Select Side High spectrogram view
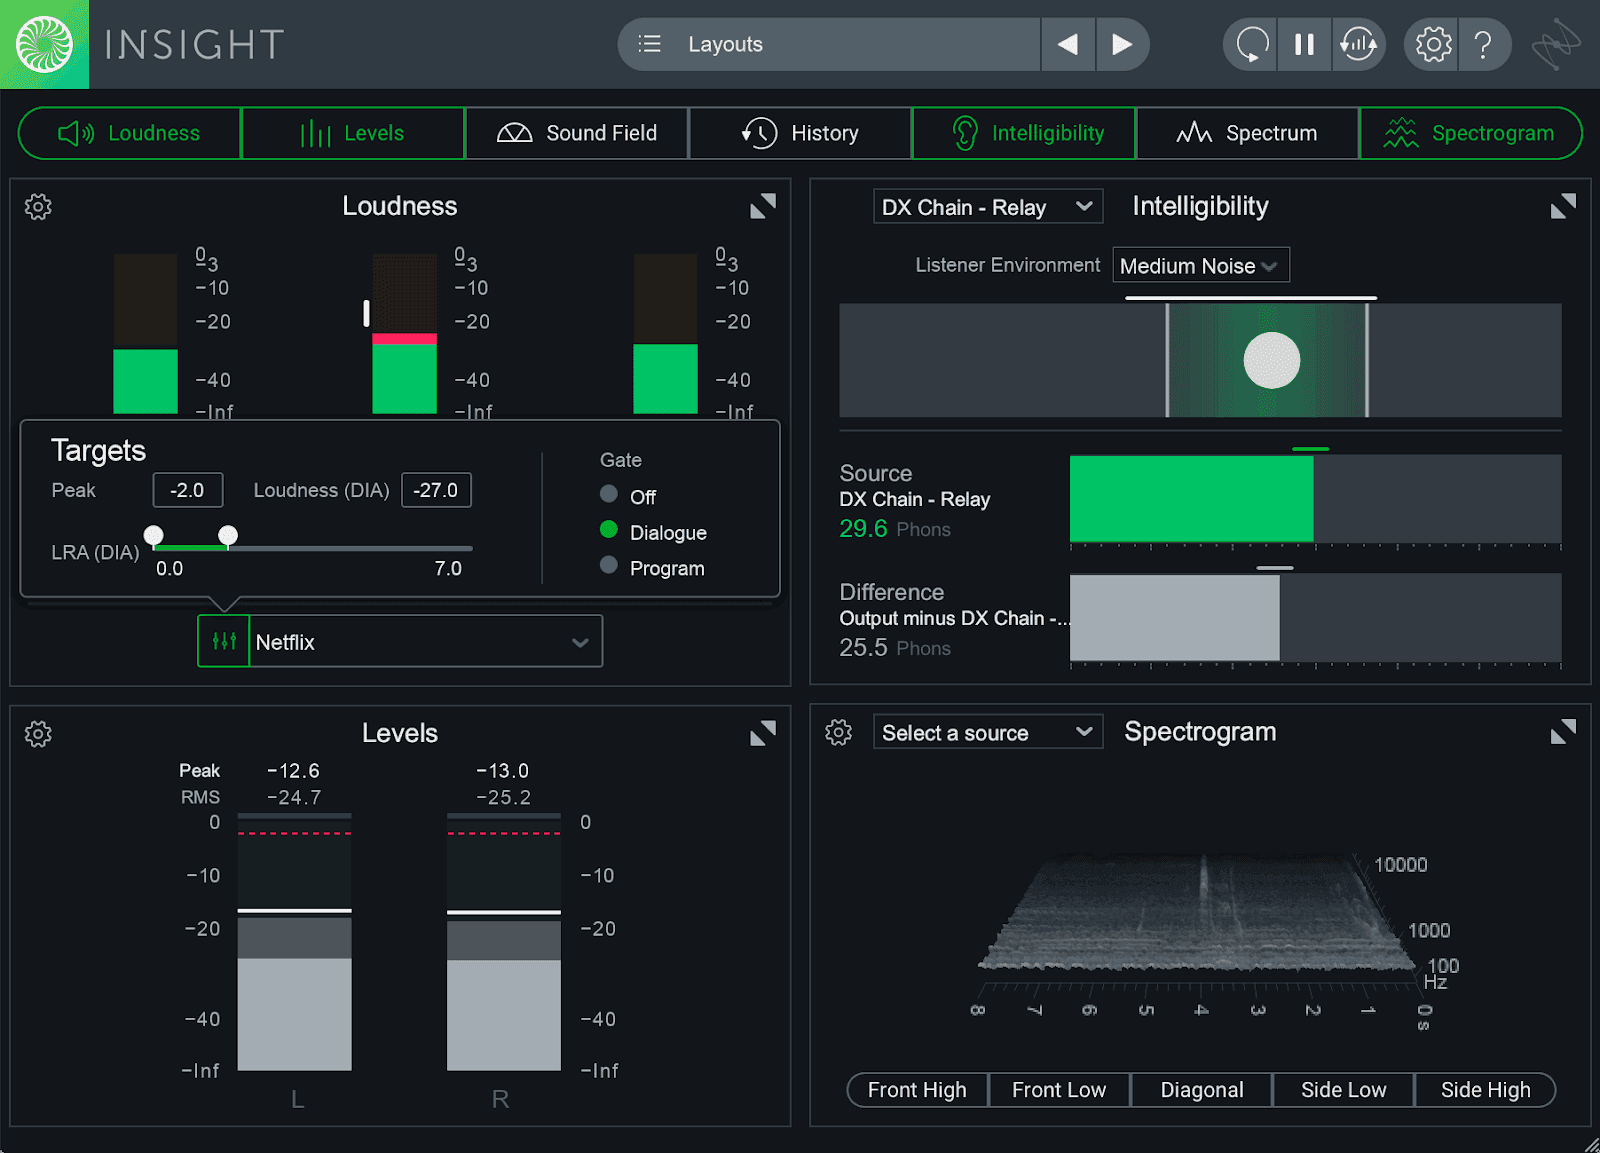Viewport: 1600px width, 1153px height. pos(1486,1090)
